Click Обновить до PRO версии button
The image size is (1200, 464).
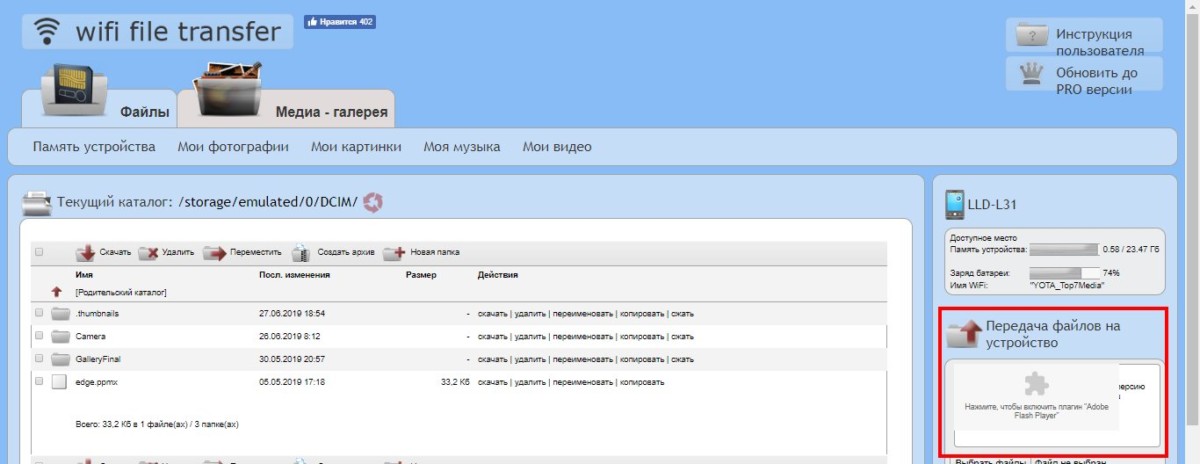(x=1084, y=81)
